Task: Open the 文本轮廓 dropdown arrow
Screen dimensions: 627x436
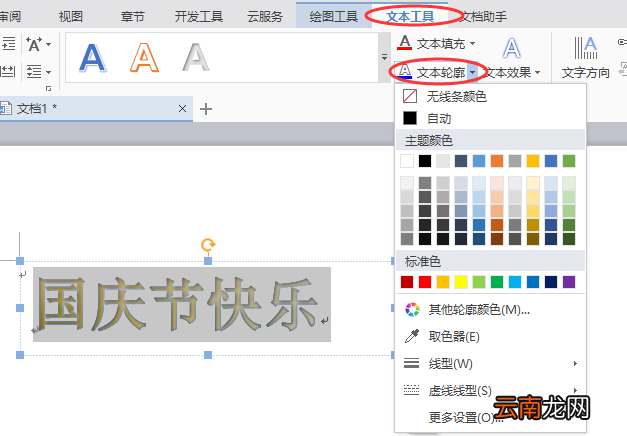Action: pyautogui.click(x=473, y=72)
